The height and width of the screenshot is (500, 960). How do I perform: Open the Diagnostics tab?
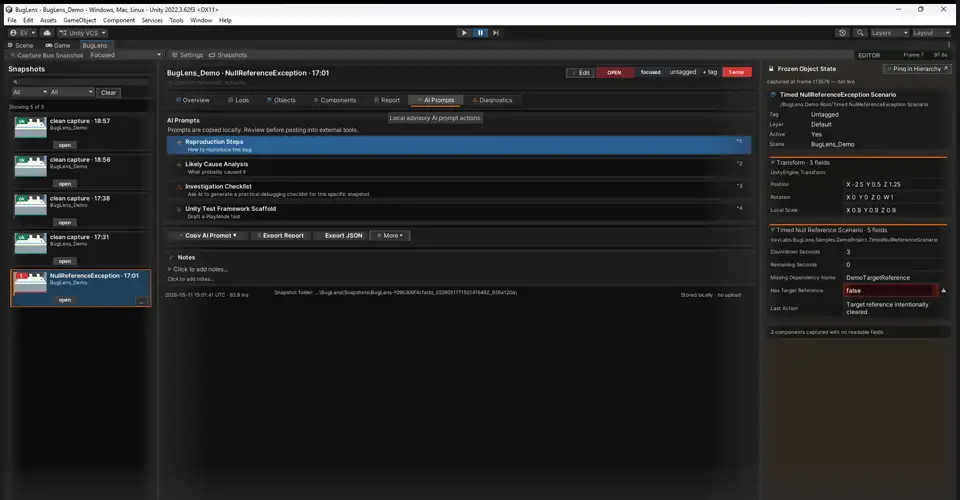pos(492,100)
